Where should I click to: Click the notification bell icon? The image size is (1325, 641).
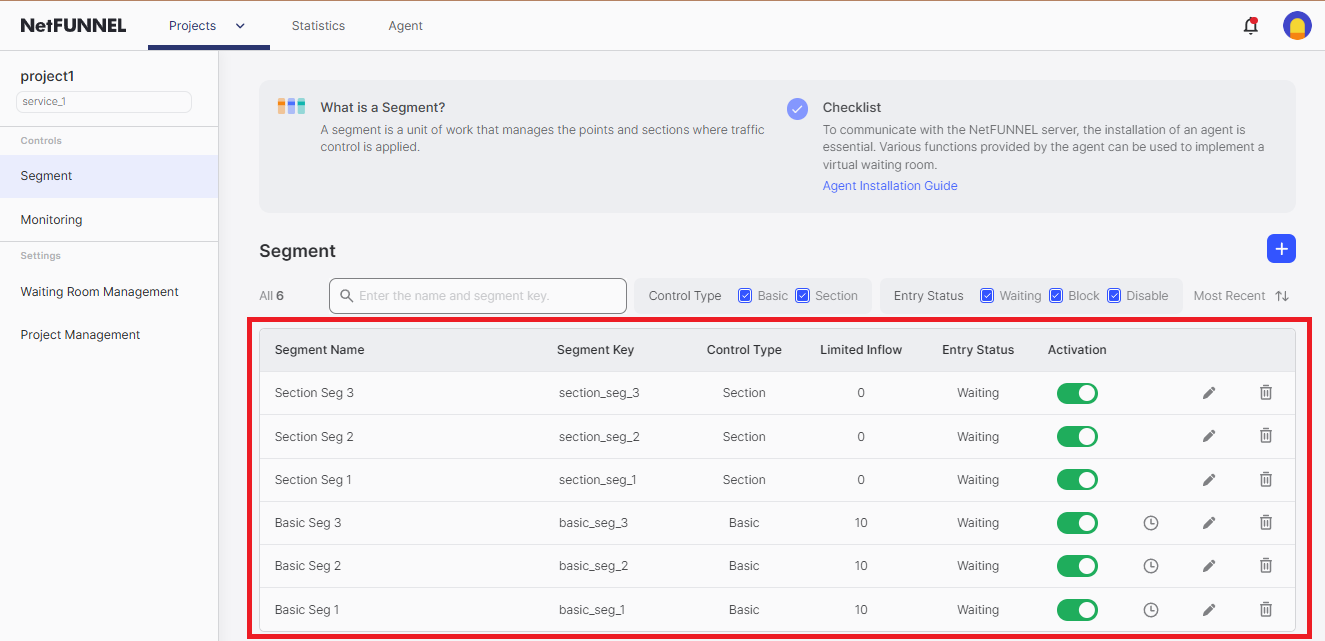[1250, 26]
